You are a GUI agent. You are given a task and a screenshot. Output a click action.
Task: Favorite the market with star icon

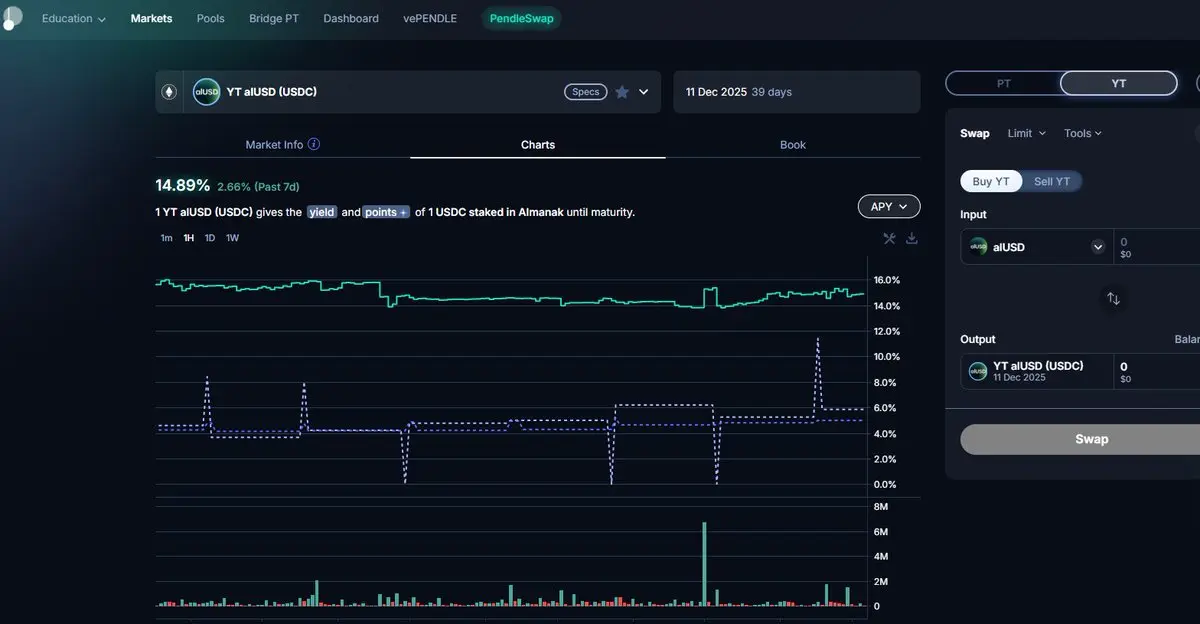point(622,92)
